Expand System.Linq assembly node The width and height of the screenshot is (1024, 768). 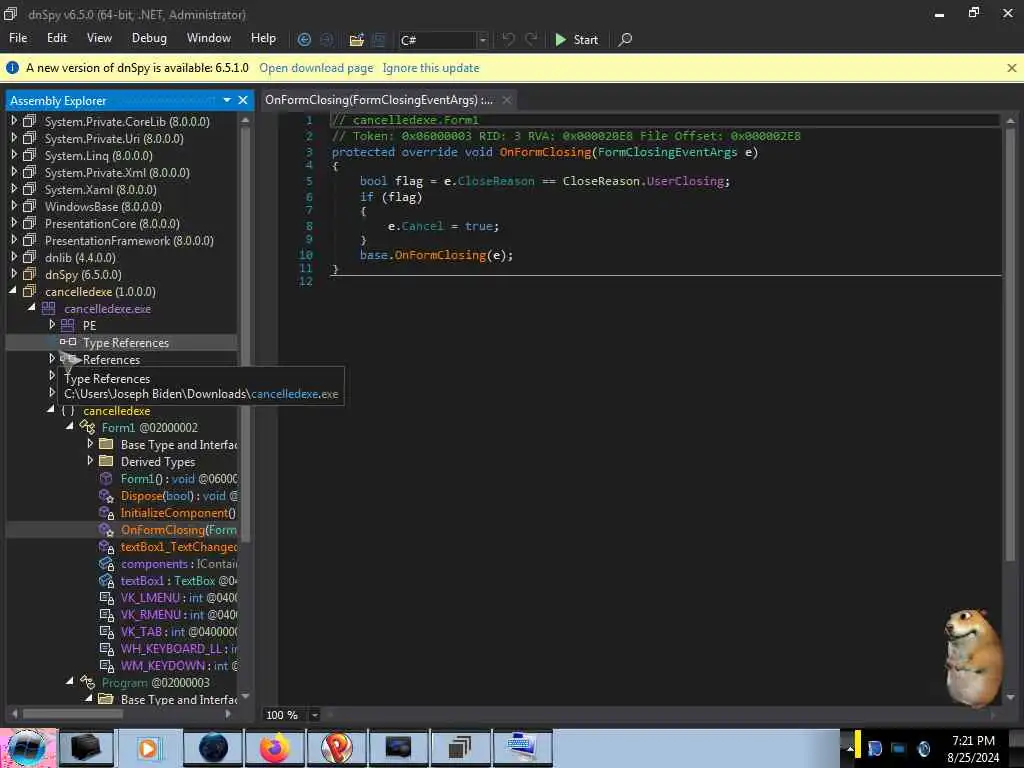pos(14,155)
